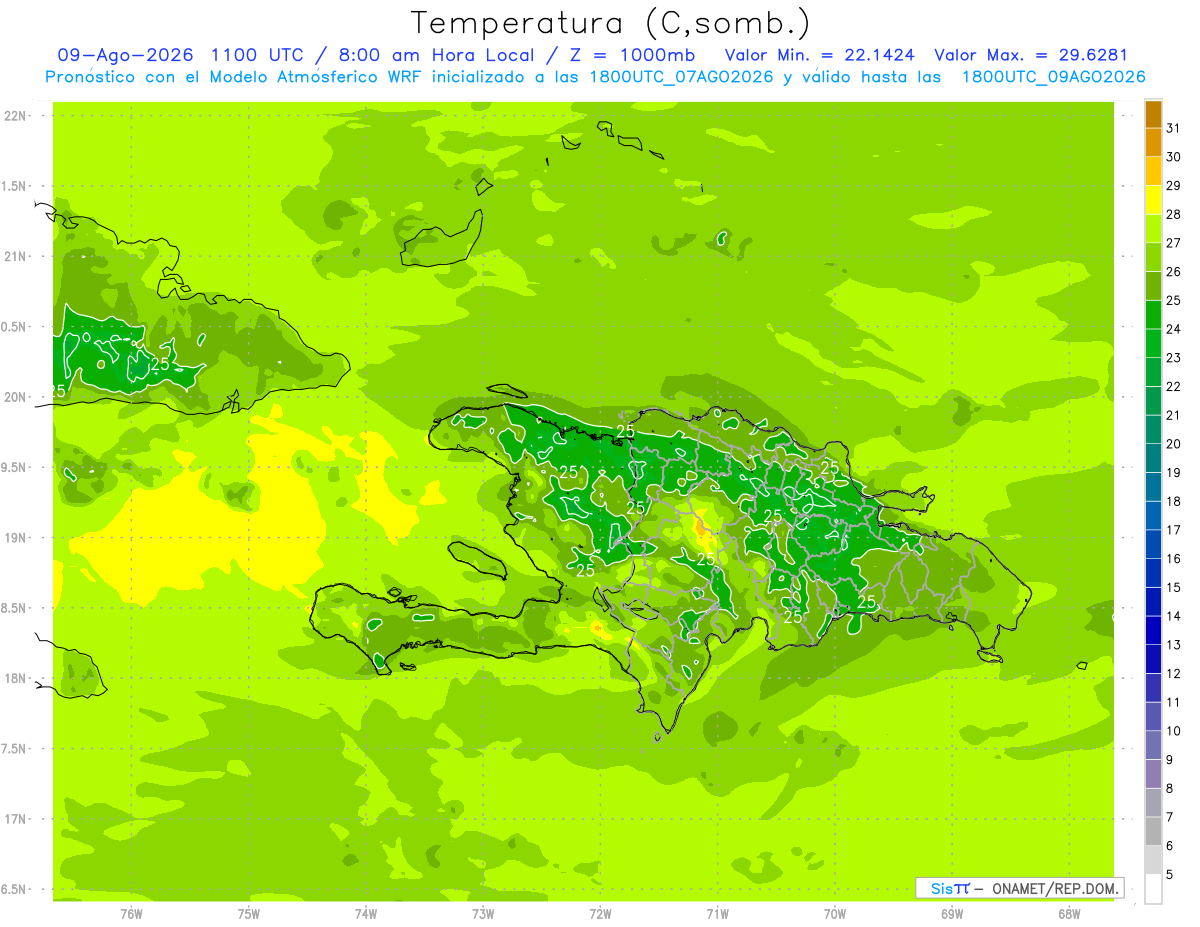Image resolution: width=1200 pixels, height=927 pixels.
Task: Click the legend value '12'
Action: tap(1174, 674)
